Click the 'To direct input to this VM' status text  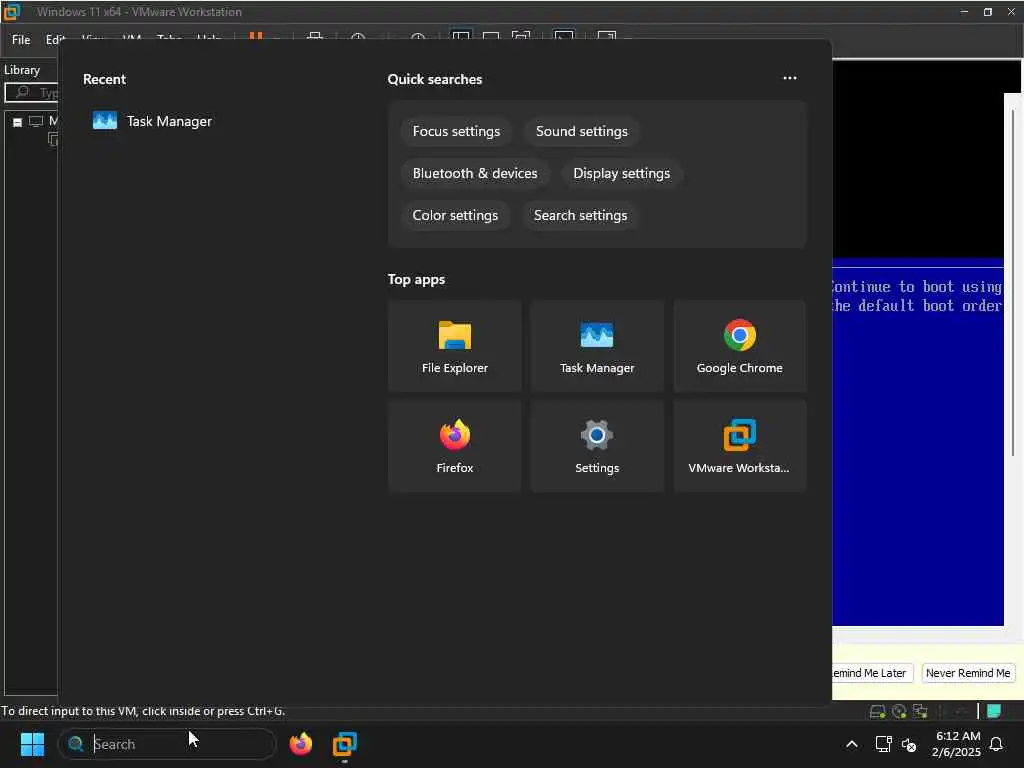pyautogui.click(x=143, y=711)
